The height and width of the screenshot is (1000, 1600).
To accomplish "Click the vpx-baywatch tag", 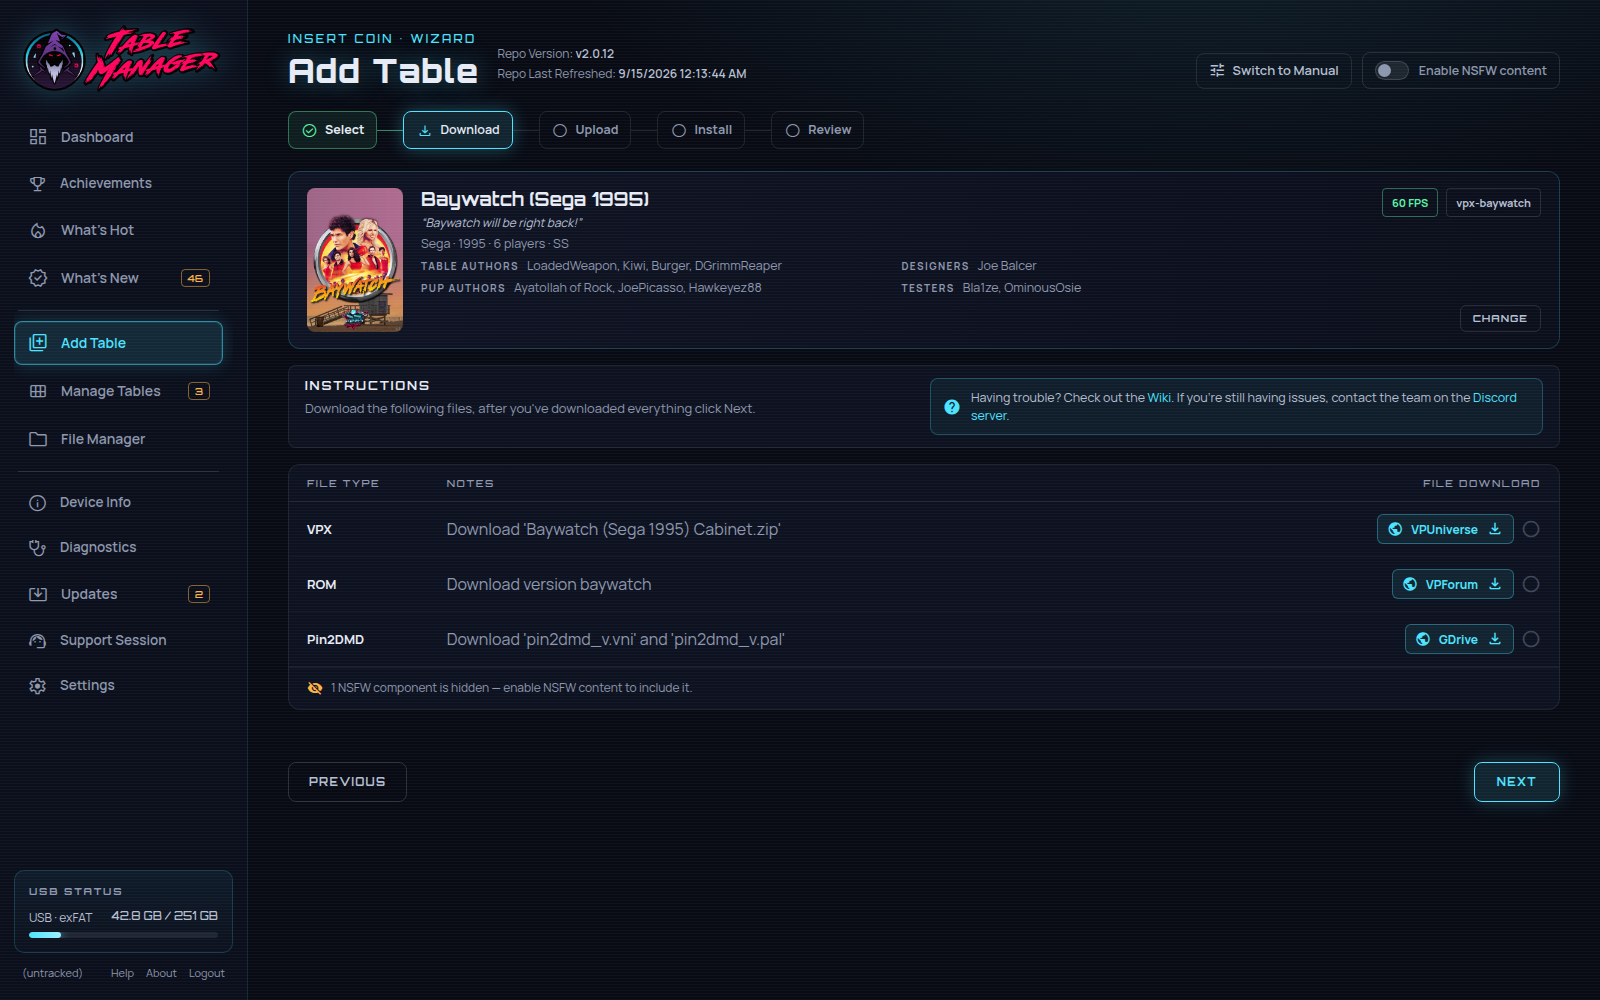I will (1493, 203).
